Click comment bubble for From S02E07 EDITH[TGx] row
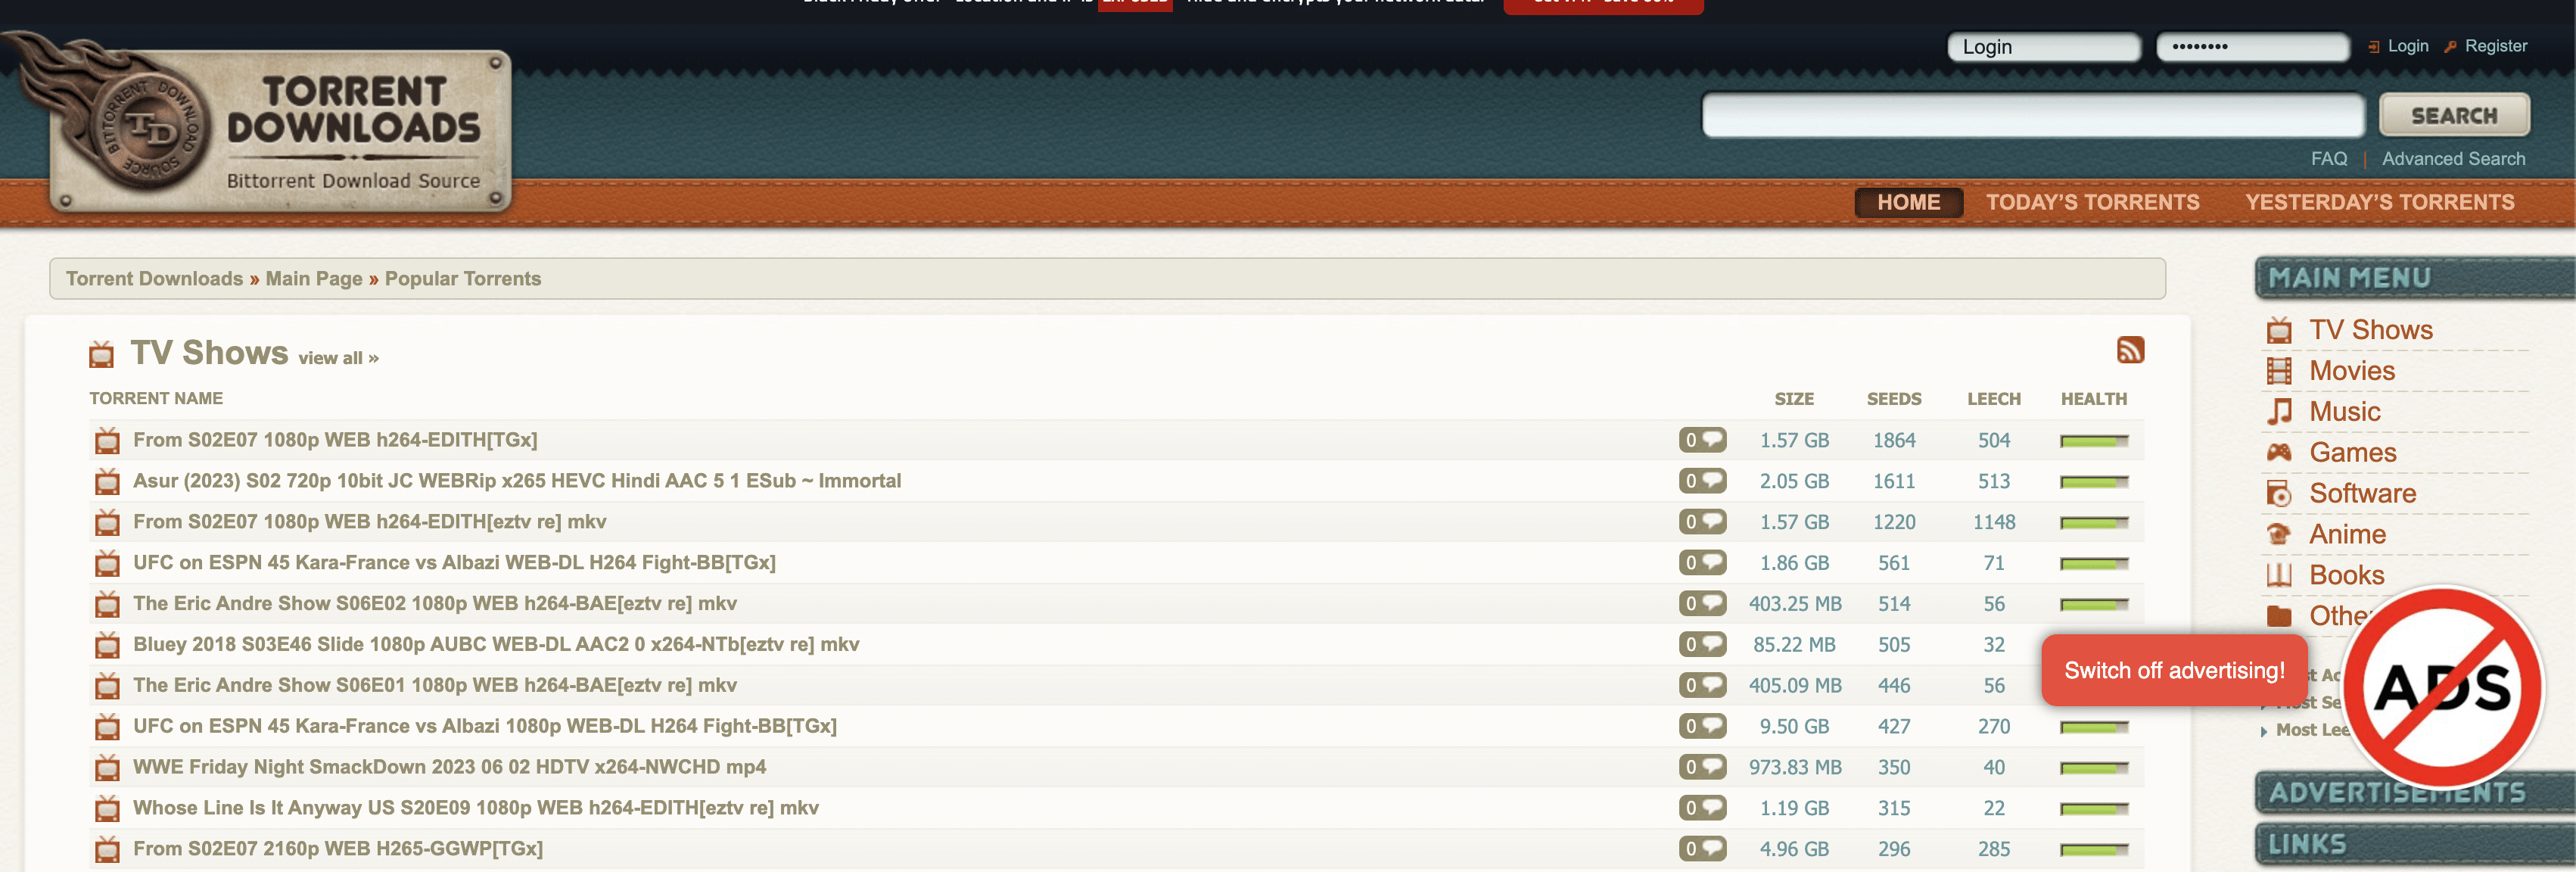2576x872 pixels. 1702,440
